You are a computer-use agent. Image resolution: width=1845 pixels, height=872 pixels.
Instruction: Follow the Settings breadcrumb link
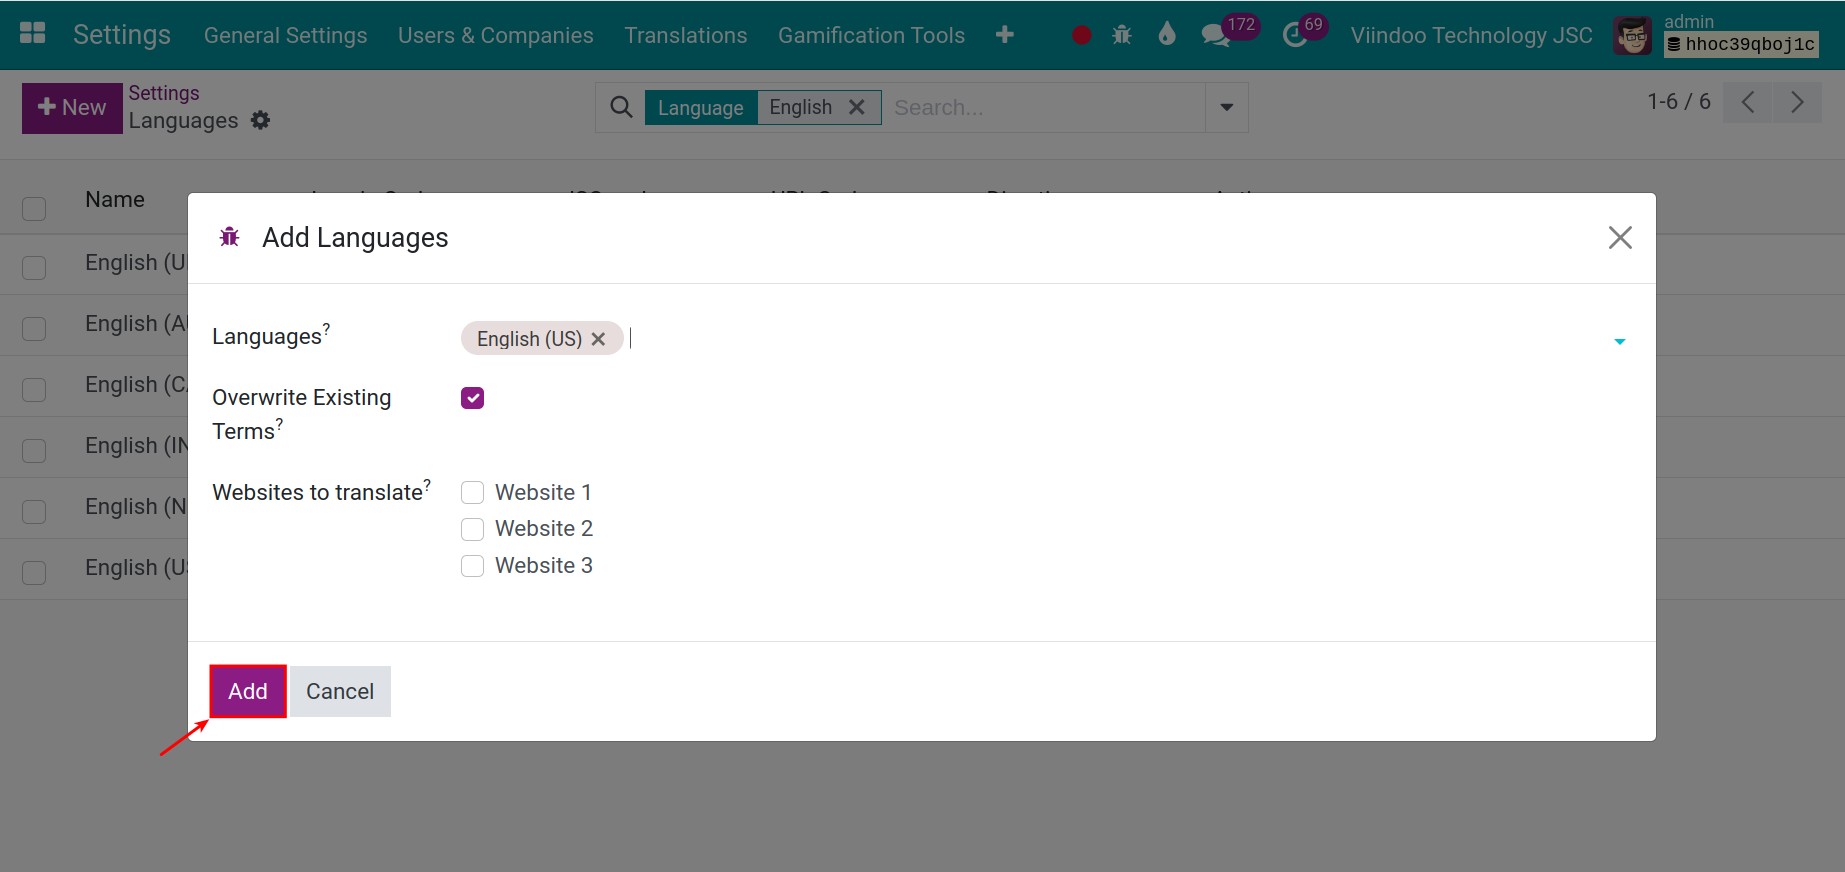tap(164, 93)
